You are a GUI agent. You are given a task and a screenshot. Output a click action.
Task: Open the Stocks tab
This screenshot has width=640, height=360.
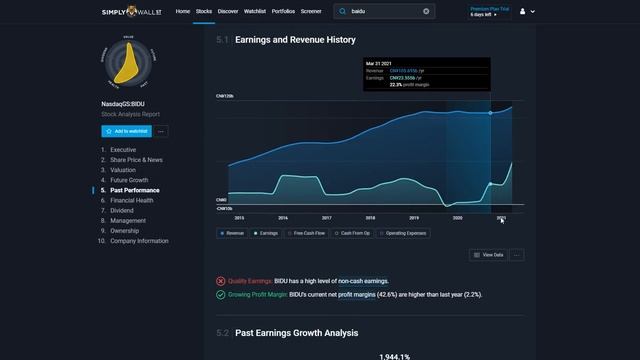click(x=204, y=11)
